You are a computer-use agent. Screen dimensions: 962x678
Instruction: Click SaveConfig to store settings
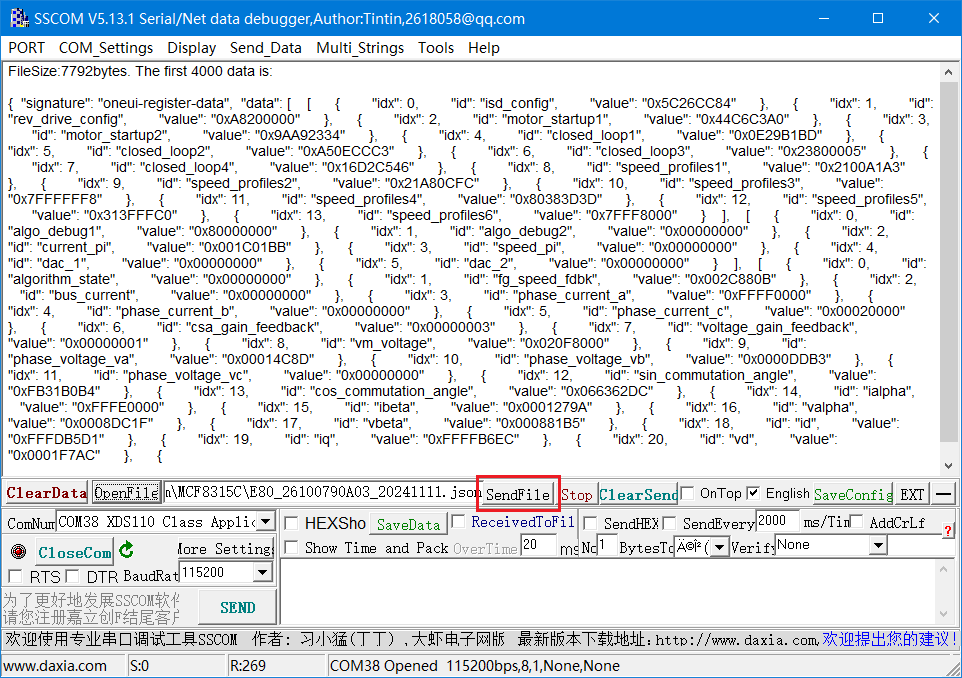[852, 493]
